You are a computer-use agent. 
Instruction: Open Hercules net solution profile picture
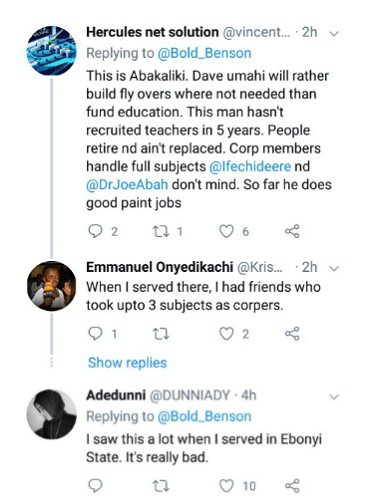tap(52, 51)
